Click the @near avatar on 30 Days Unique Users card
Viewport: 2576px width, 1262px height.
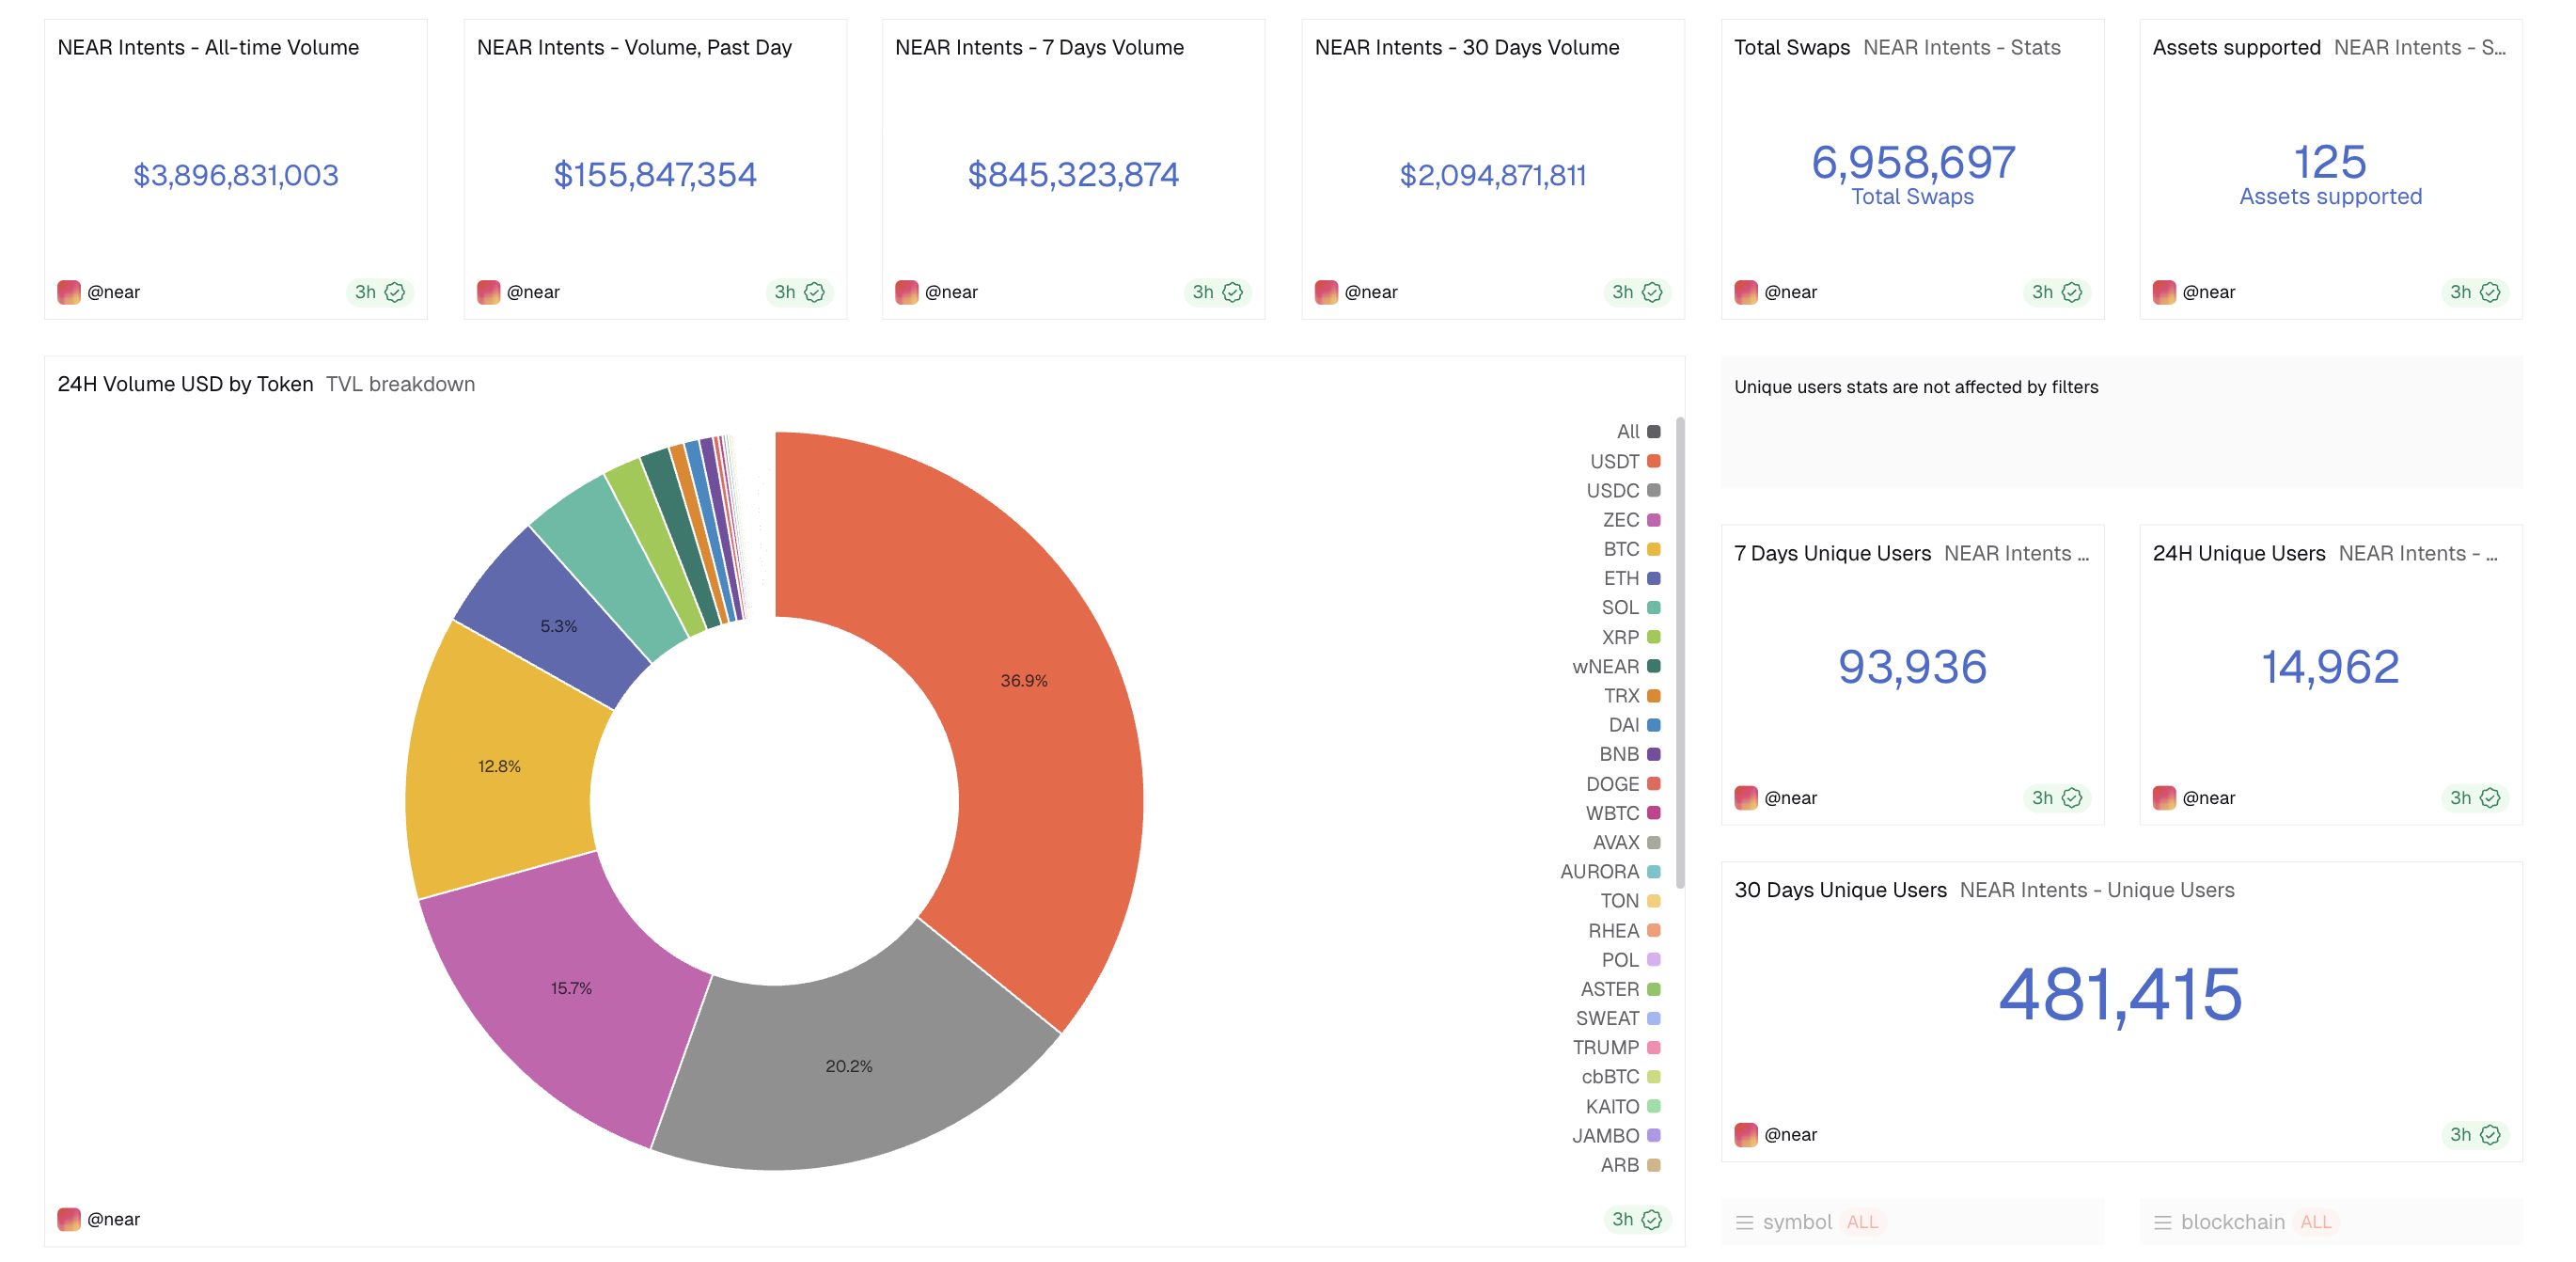[x=1747, y=1135]
